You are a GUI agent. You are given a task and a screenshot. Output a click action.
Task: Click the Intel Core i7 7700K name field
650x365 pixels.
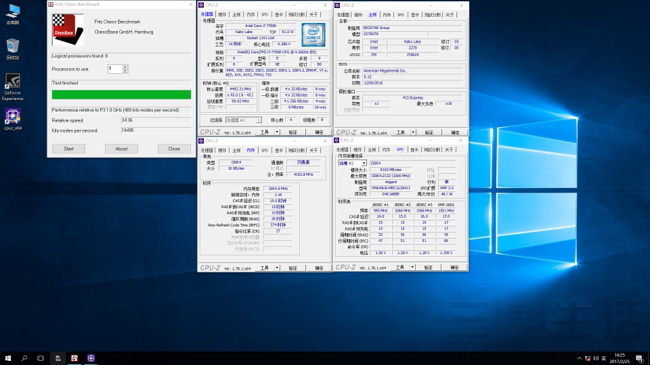point(261,26)
